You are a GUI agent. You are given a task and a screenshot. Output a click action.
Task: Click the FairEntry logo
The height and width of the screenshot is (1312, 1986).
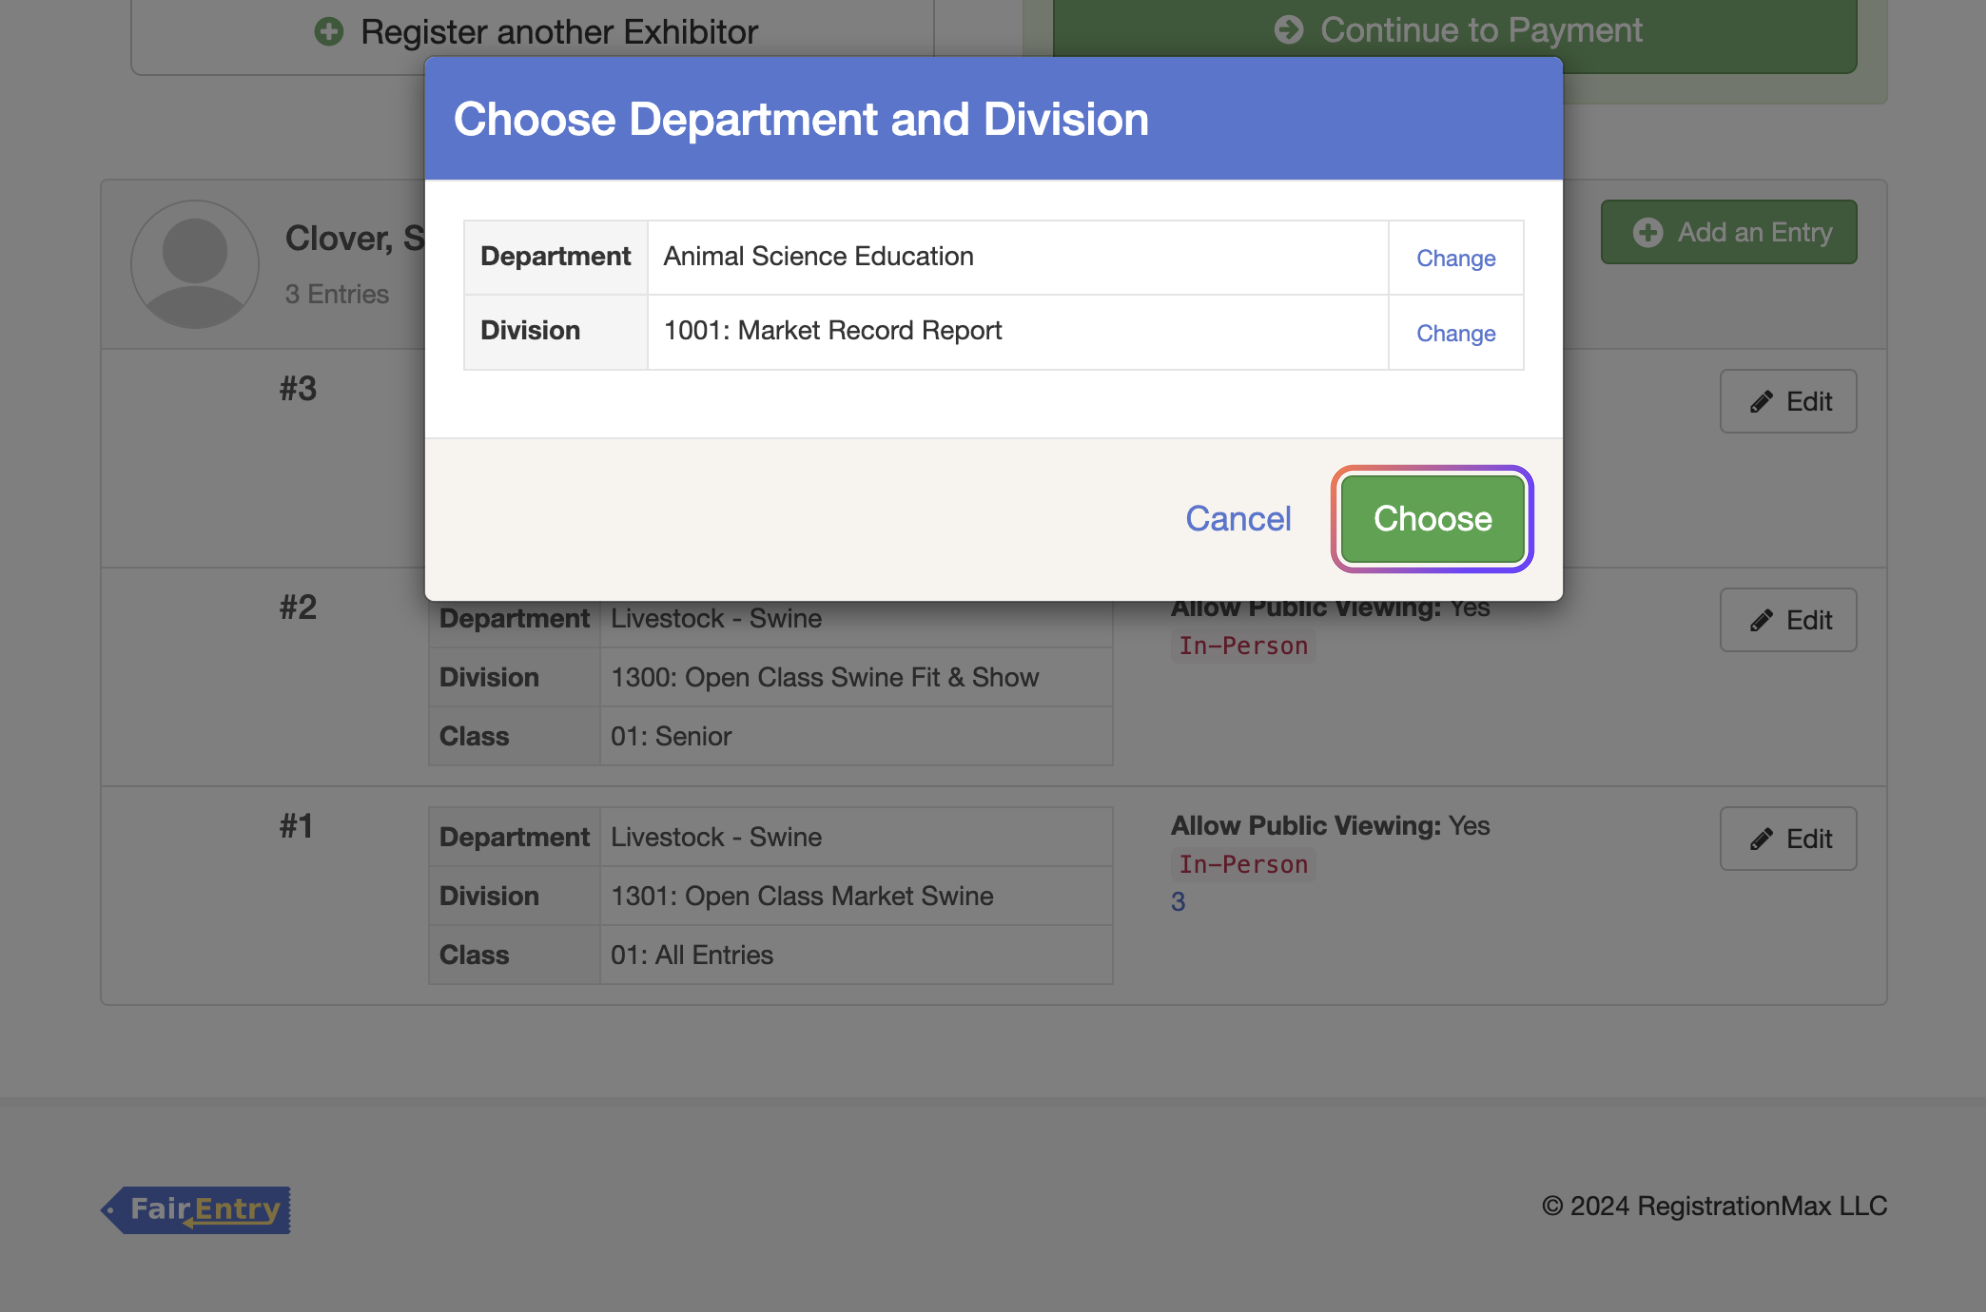[x=196, y=1210]
